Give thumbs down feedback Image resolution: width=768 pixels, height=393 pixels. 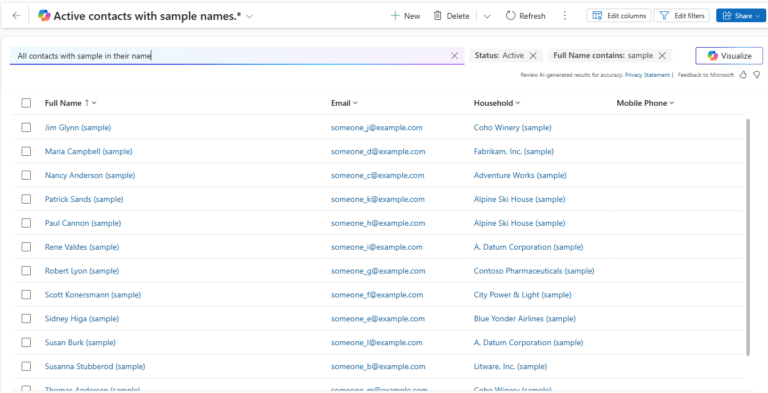coord(757,75)
